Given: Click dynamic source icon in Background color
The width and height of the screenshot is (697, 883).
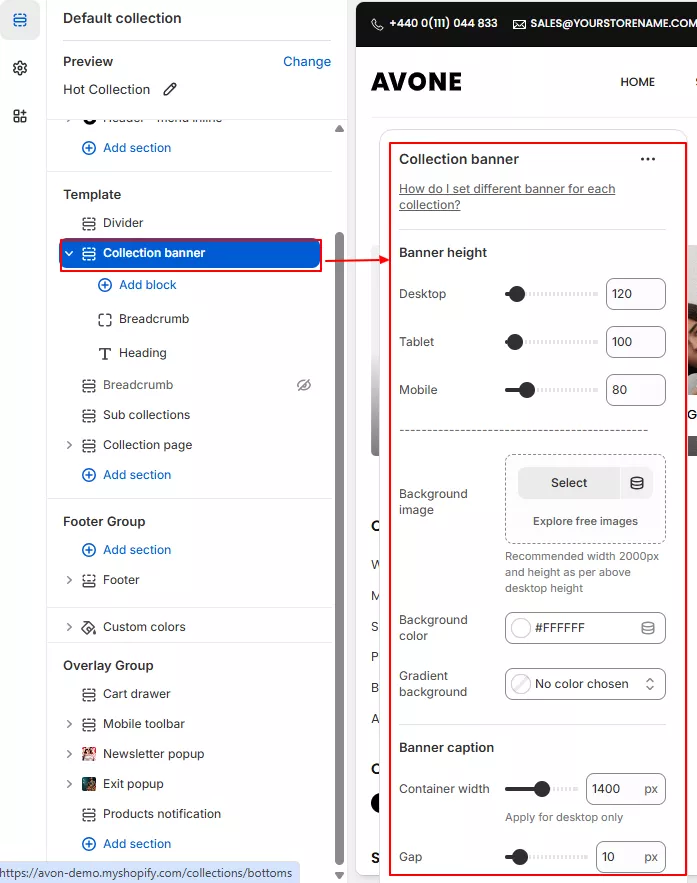Looking at the screenshot, I should [x=648, y=628].
